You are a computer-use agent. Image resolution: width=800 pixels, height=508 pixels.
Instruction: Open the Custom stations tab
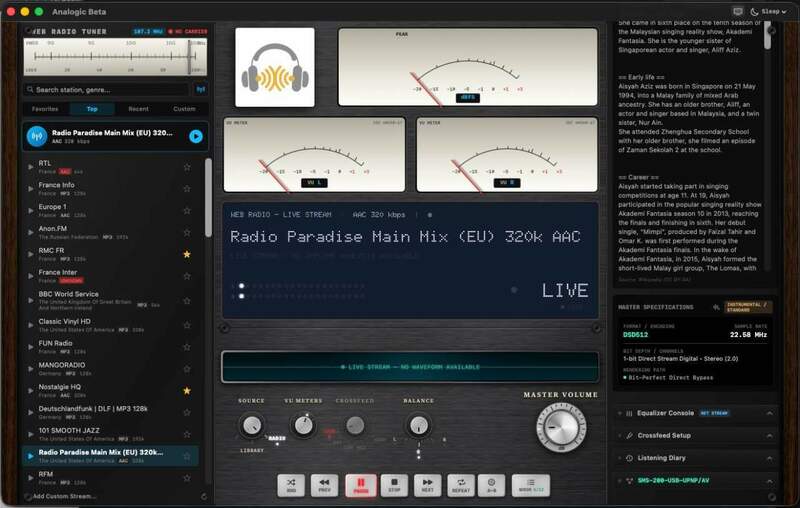coord(184,109)
